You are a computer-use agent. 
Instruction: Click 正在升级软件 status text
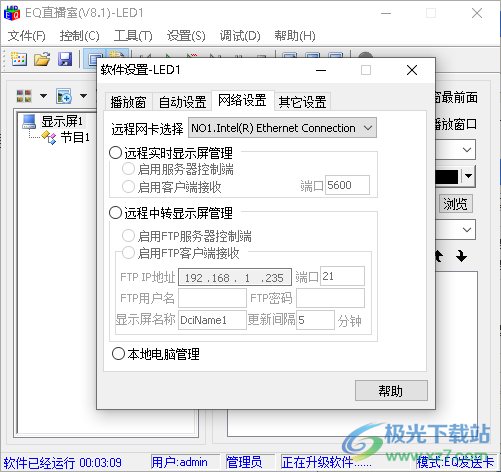coord(326,462)
